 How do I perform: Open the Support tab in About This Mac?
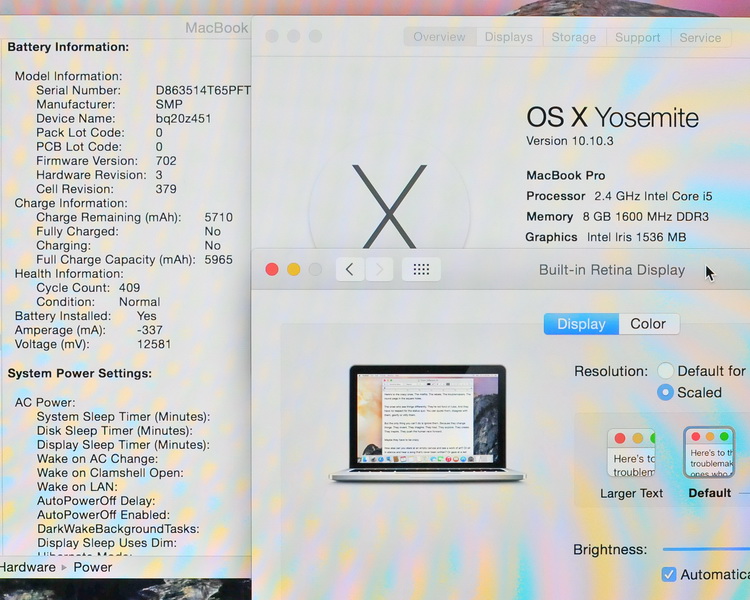(638, 37)
